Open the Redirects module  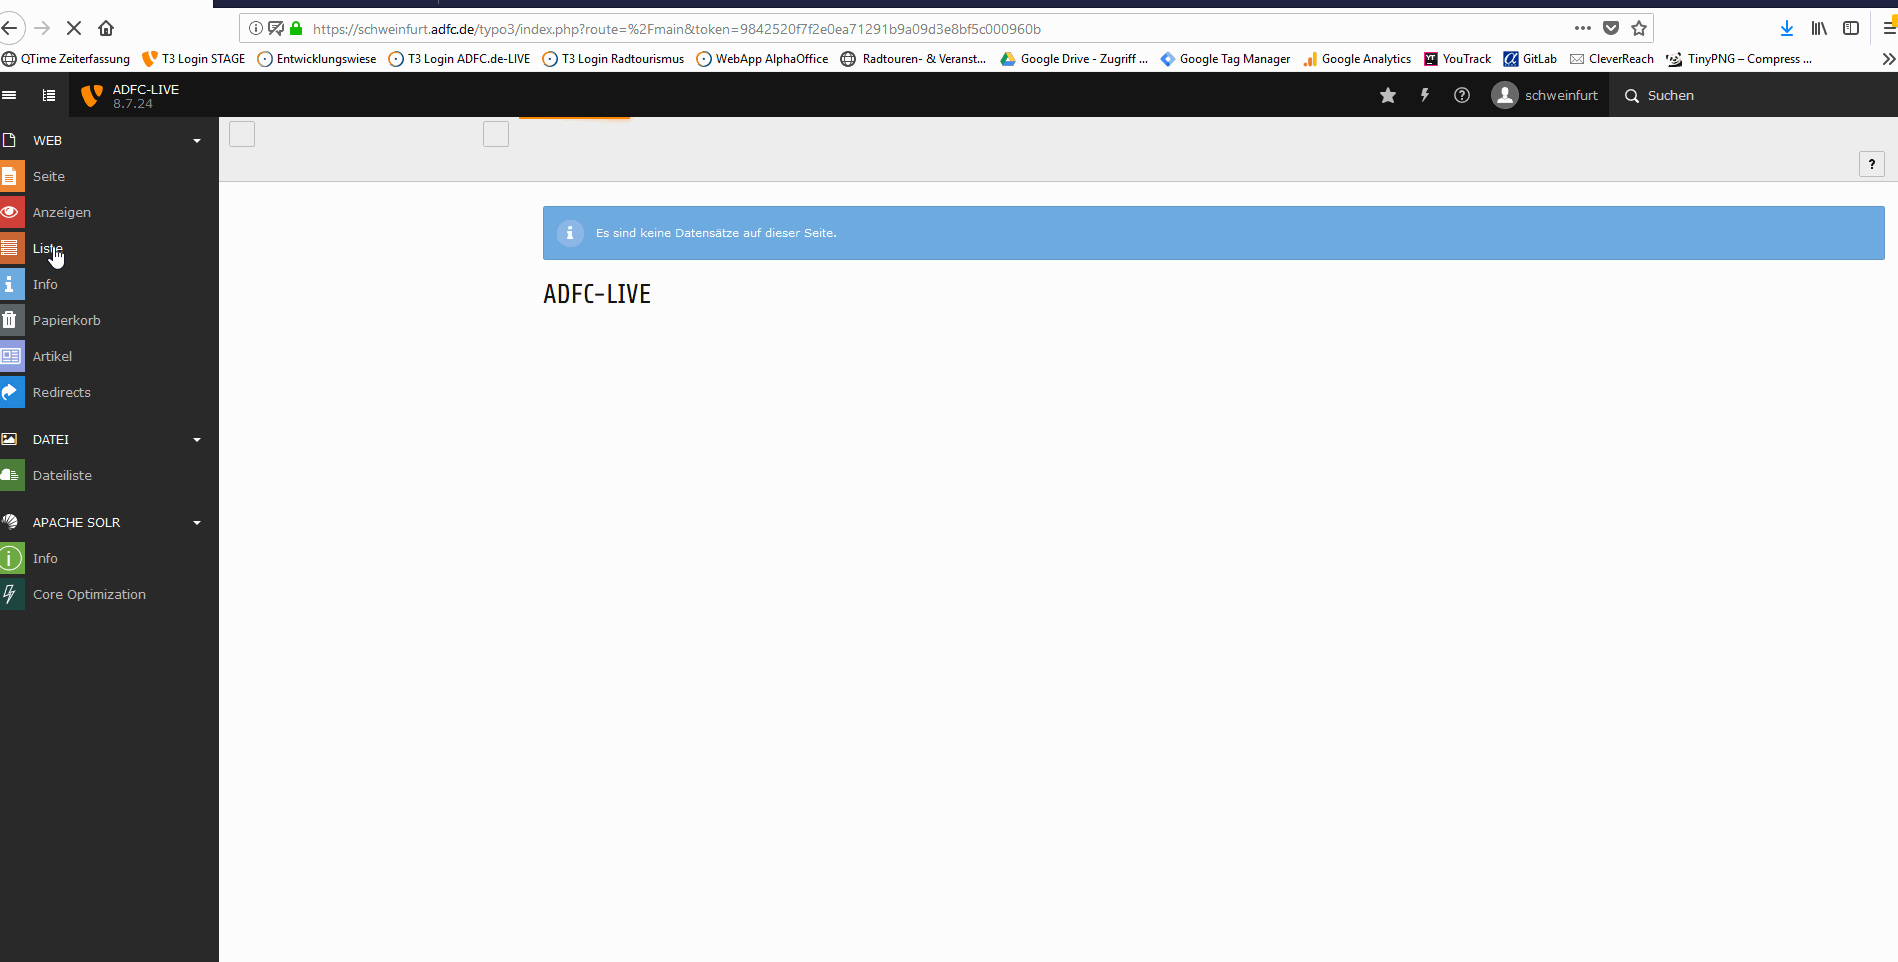[x=61, y=392]
